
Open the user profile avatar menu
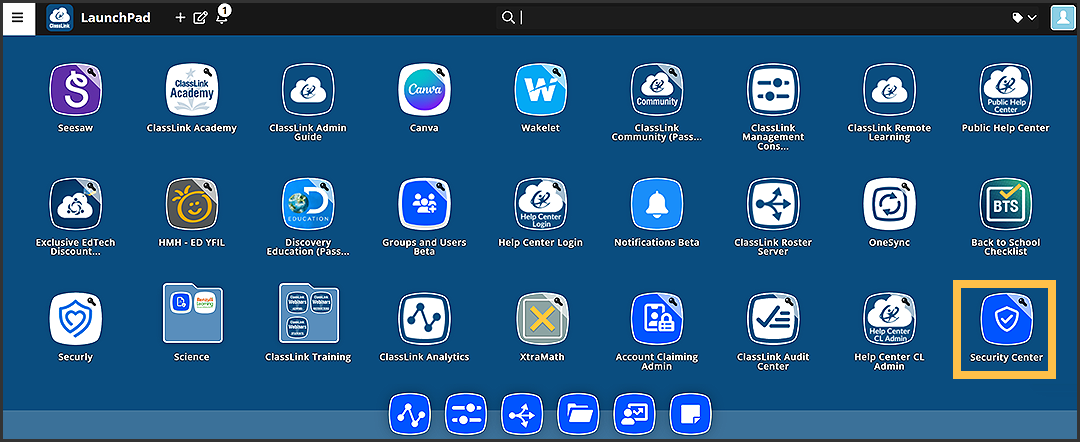click(x=1062, y=18)
